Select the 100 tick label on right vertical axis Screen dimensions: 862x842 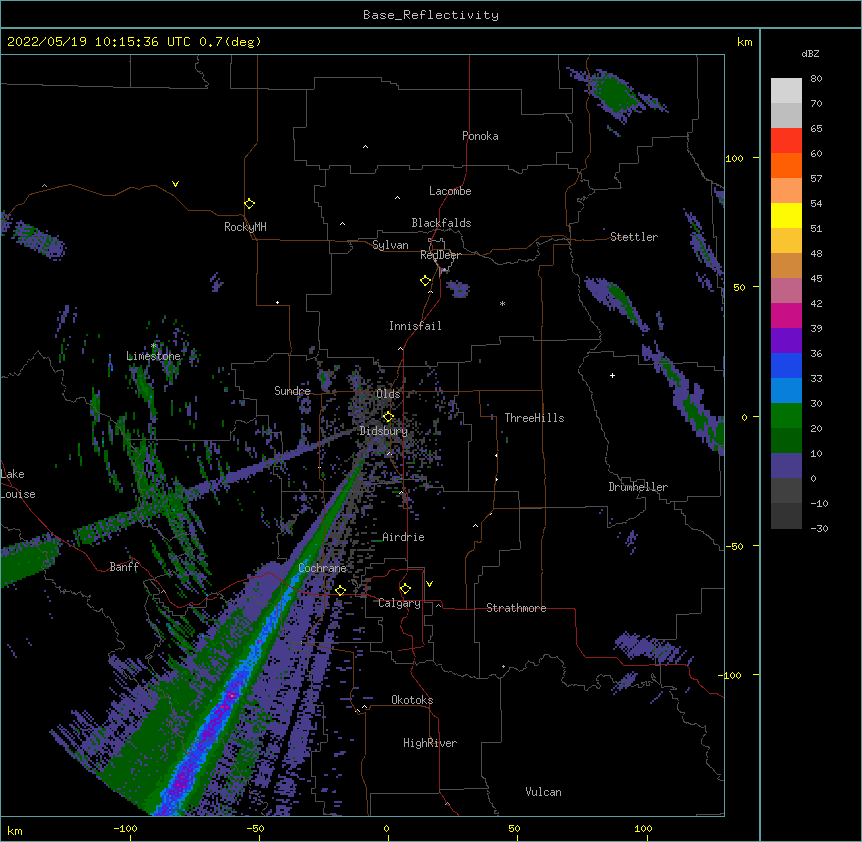pyautogui.click(x=734, y=158)
